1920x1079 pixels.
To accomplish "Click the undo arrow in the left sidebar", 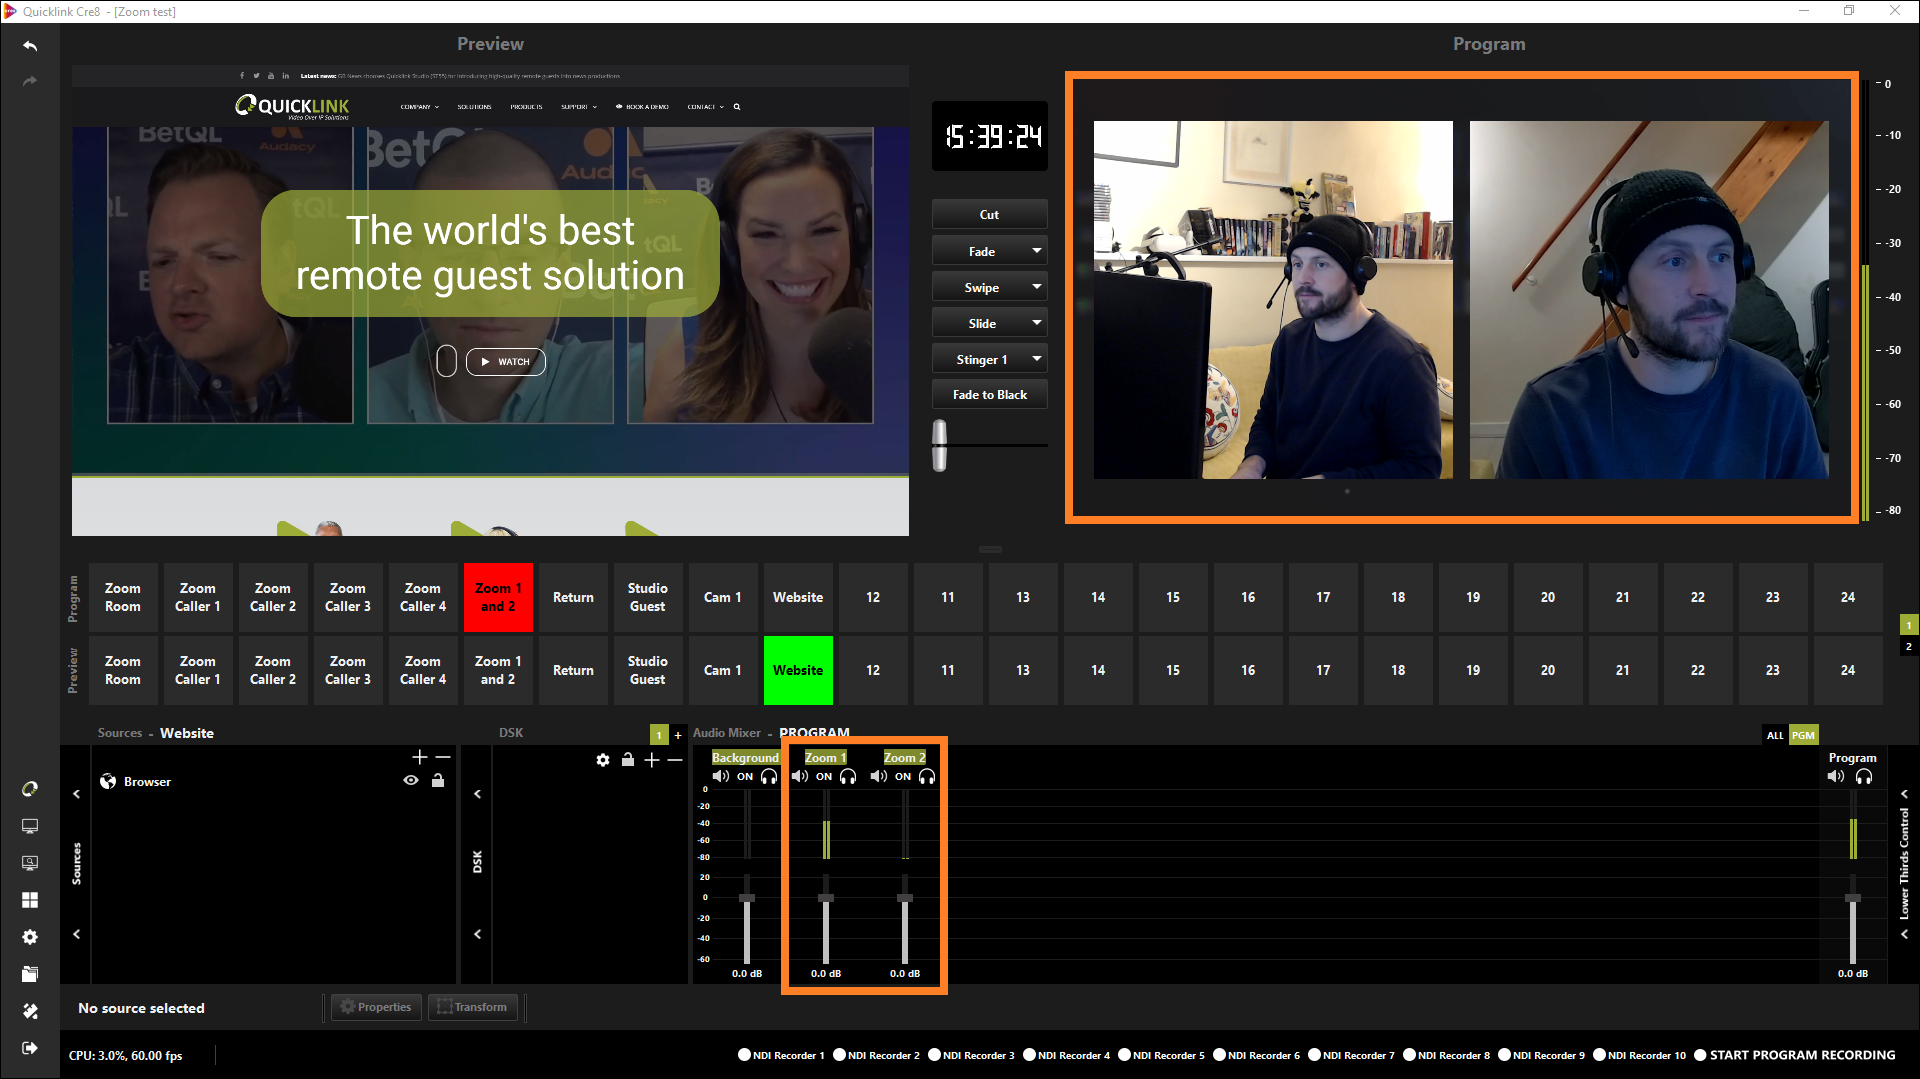I will 30,46.
